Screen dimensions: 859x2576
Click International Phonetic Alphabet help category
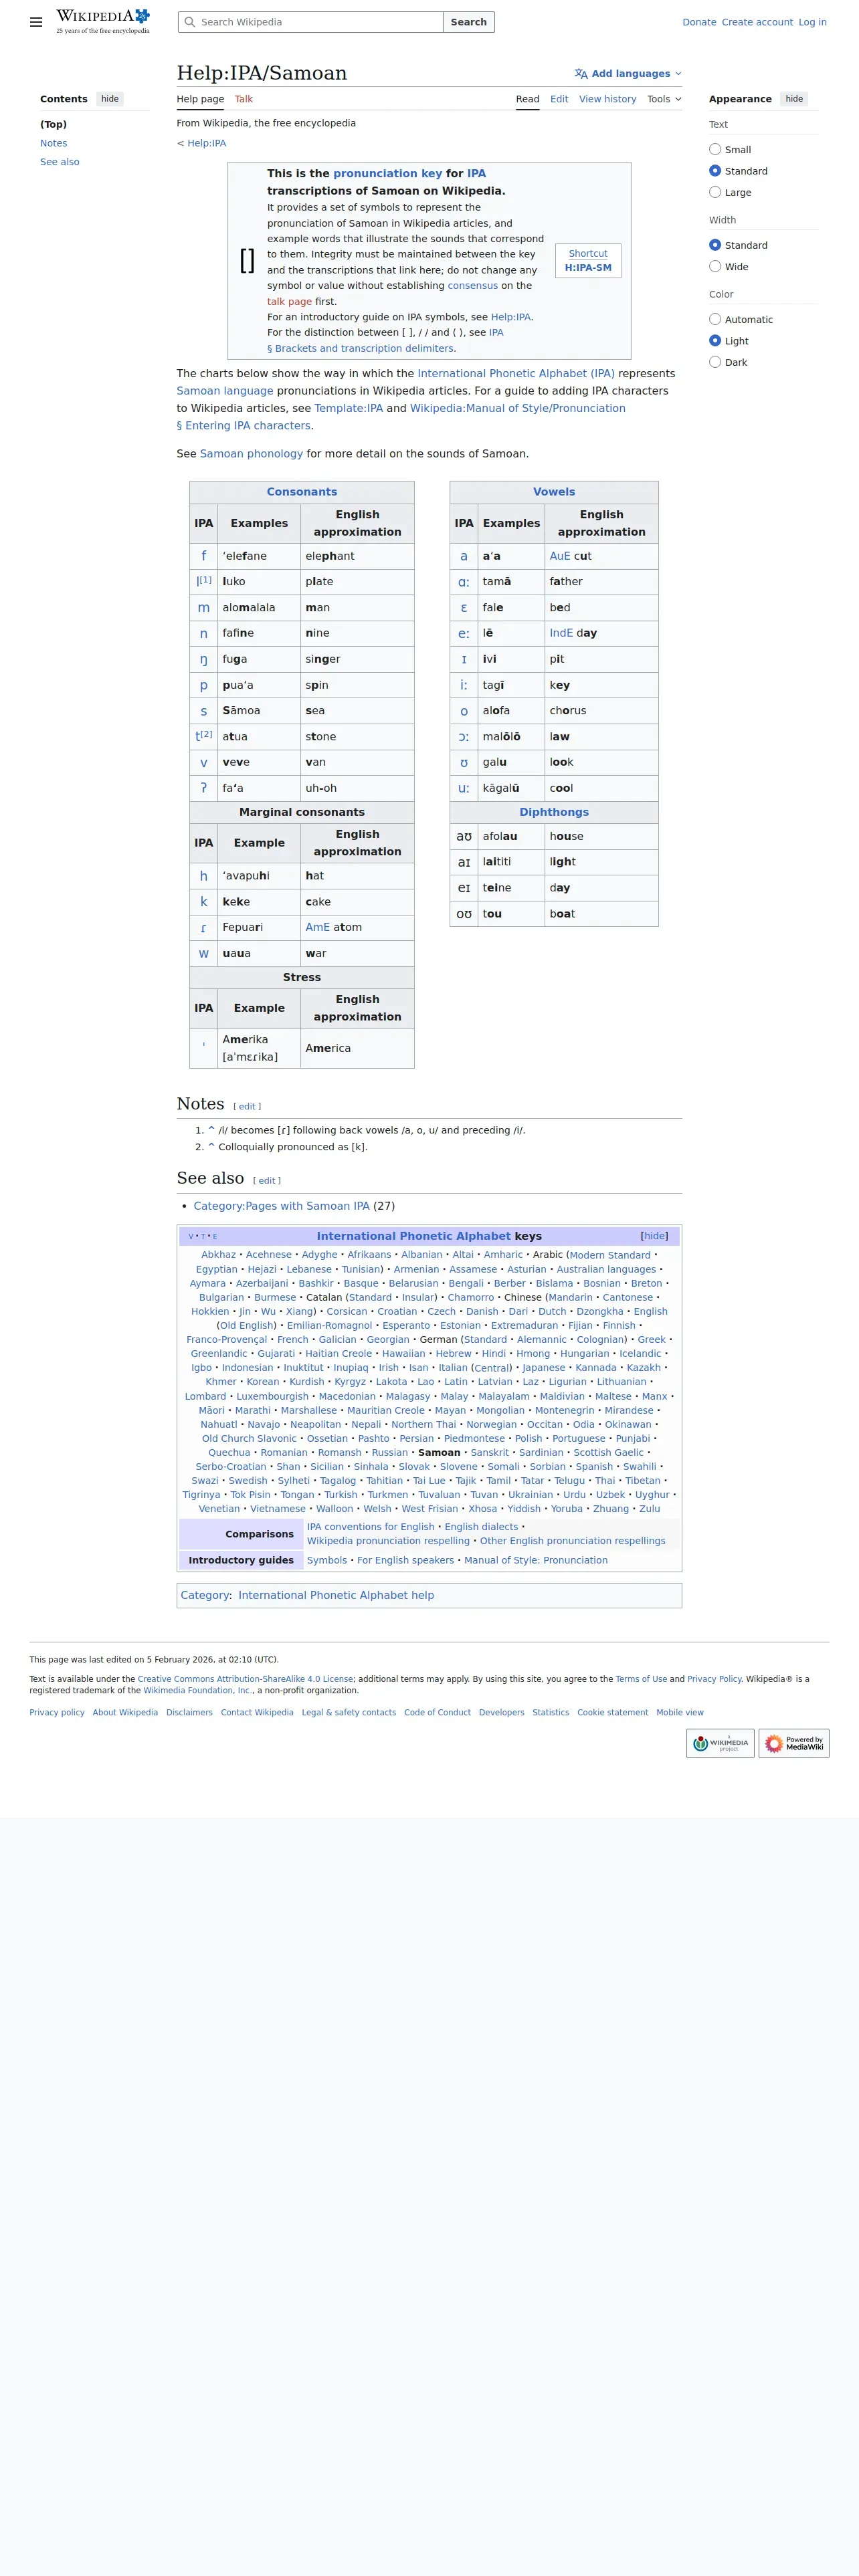tap(336, 1595)
